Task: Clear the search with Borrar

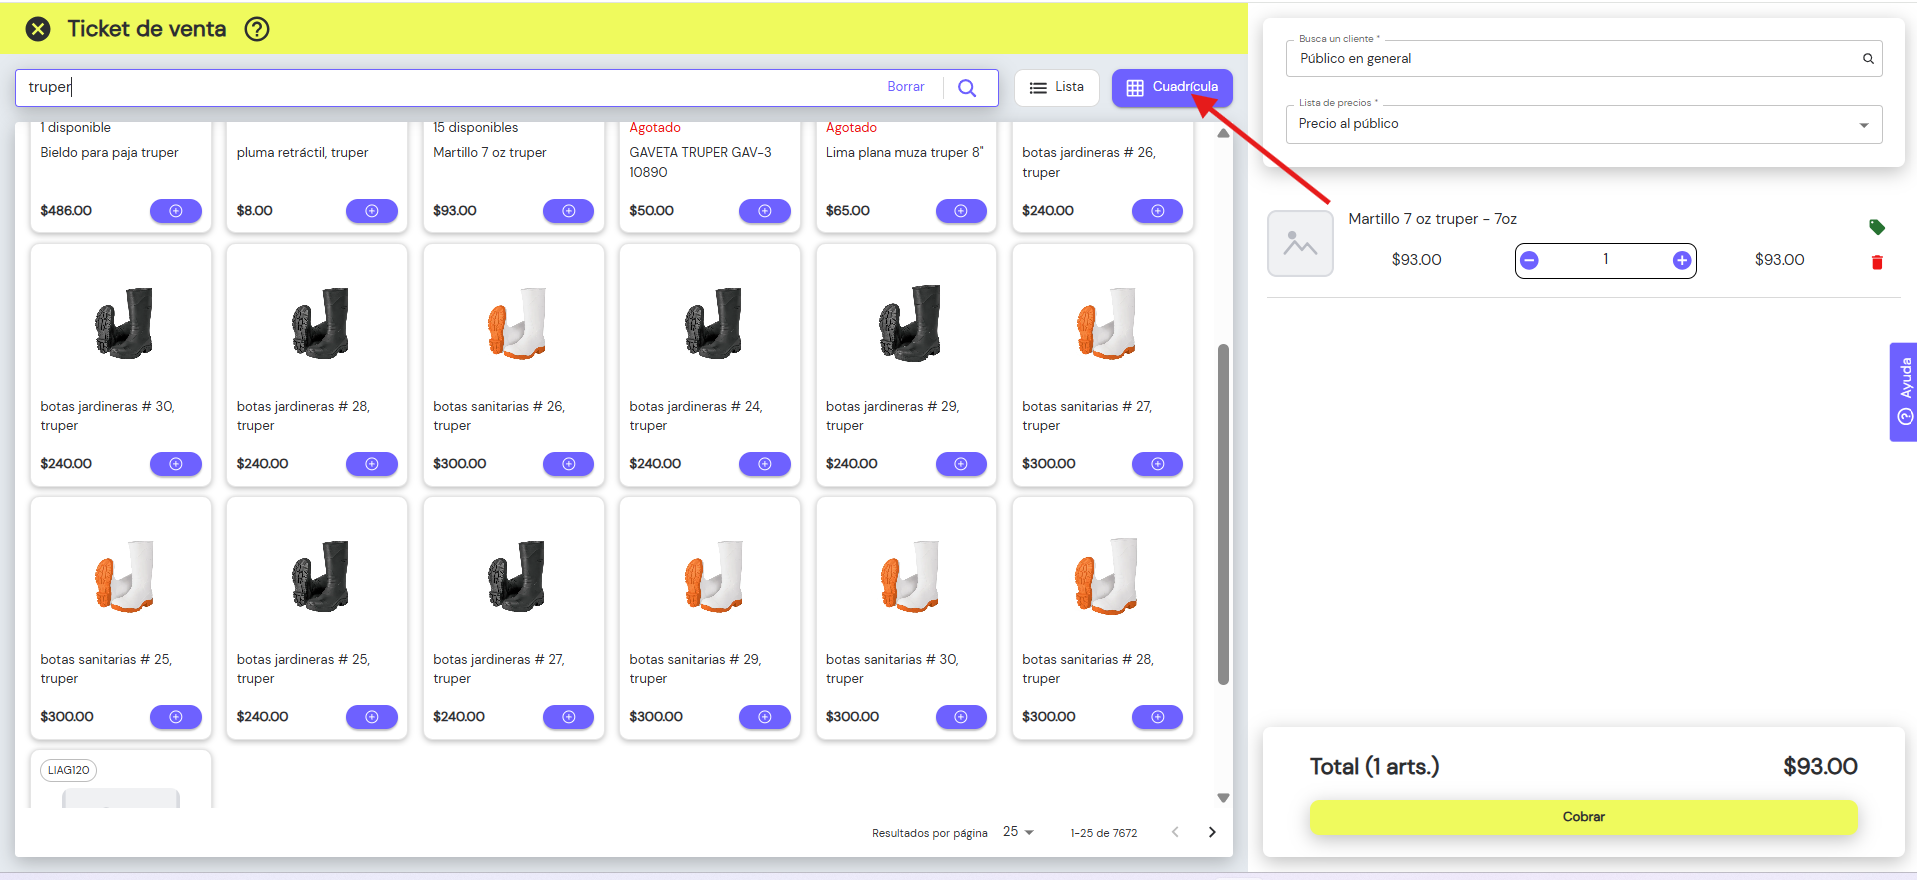Action: 905,87
